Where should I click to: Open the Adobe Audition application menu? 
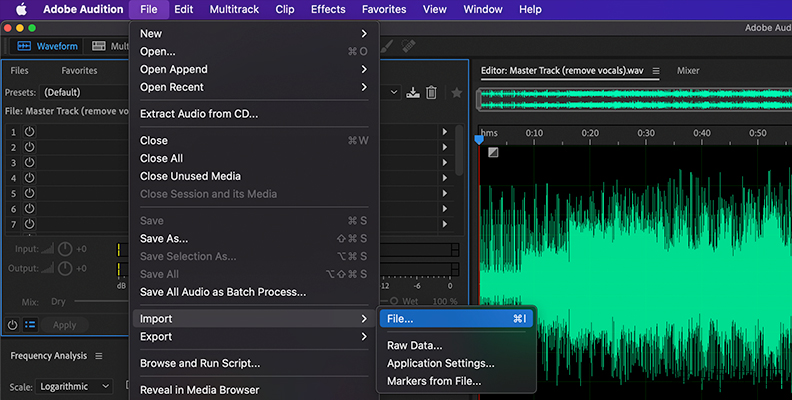tap(83, 9)
